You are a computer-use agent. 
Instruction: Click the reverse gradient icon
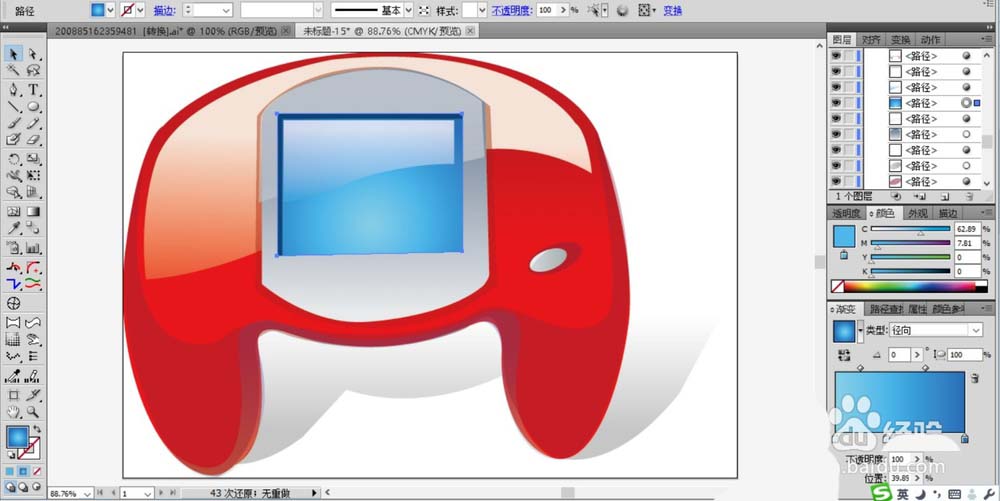pyautogui.click(x=846, y=355)
